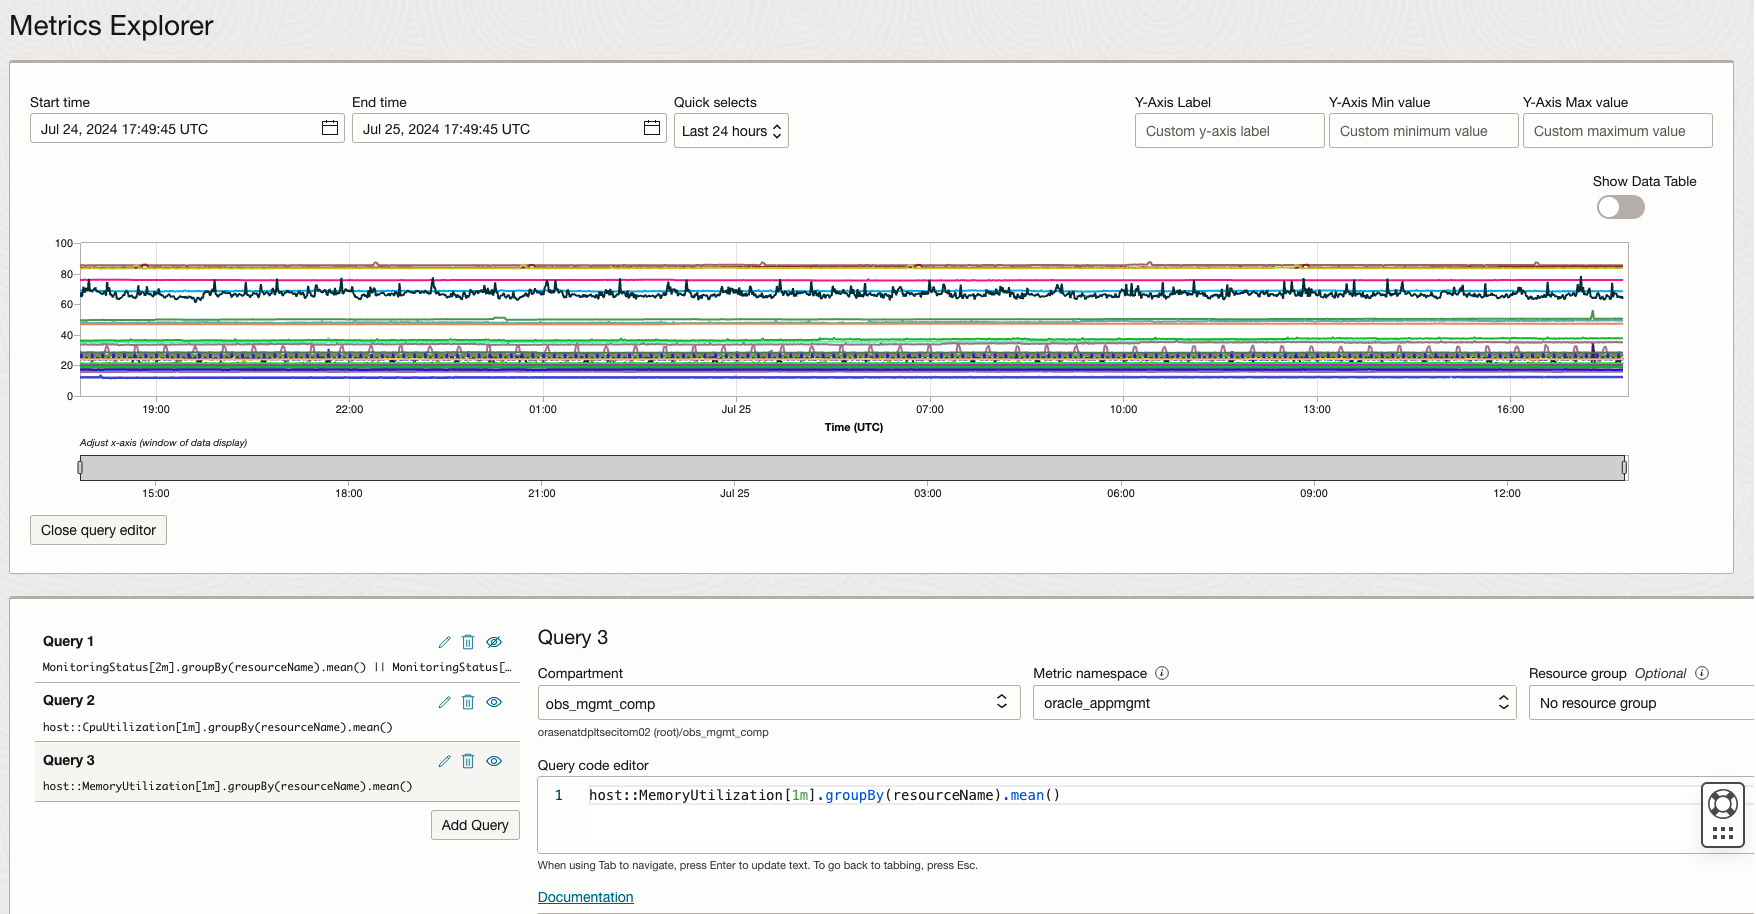Show Query 1 by clicking its crossed-eye icon
This screenshot has width=1756, height=914.
494,642
